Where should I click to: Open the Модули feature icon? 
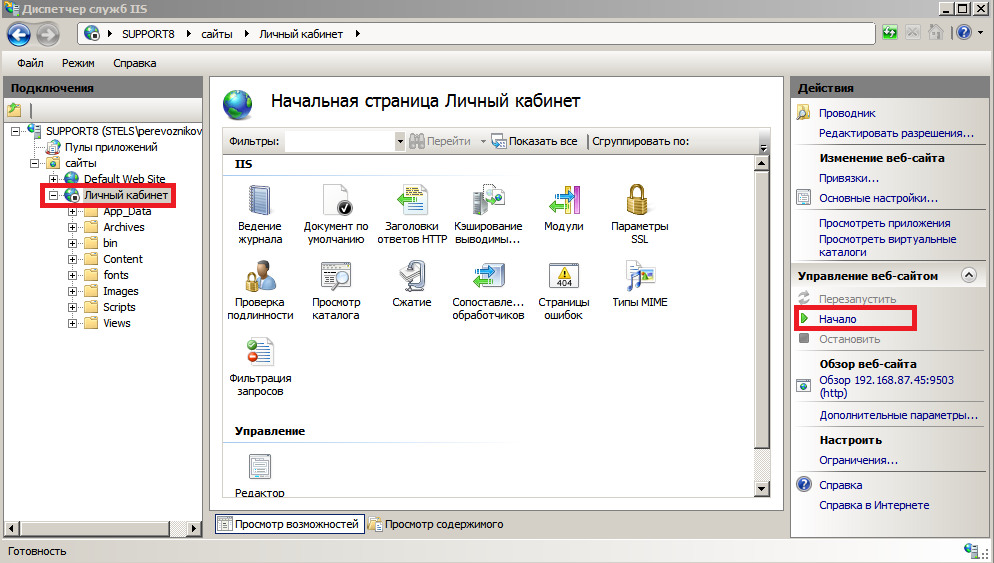pyautogui.click(x=564, y=209)
